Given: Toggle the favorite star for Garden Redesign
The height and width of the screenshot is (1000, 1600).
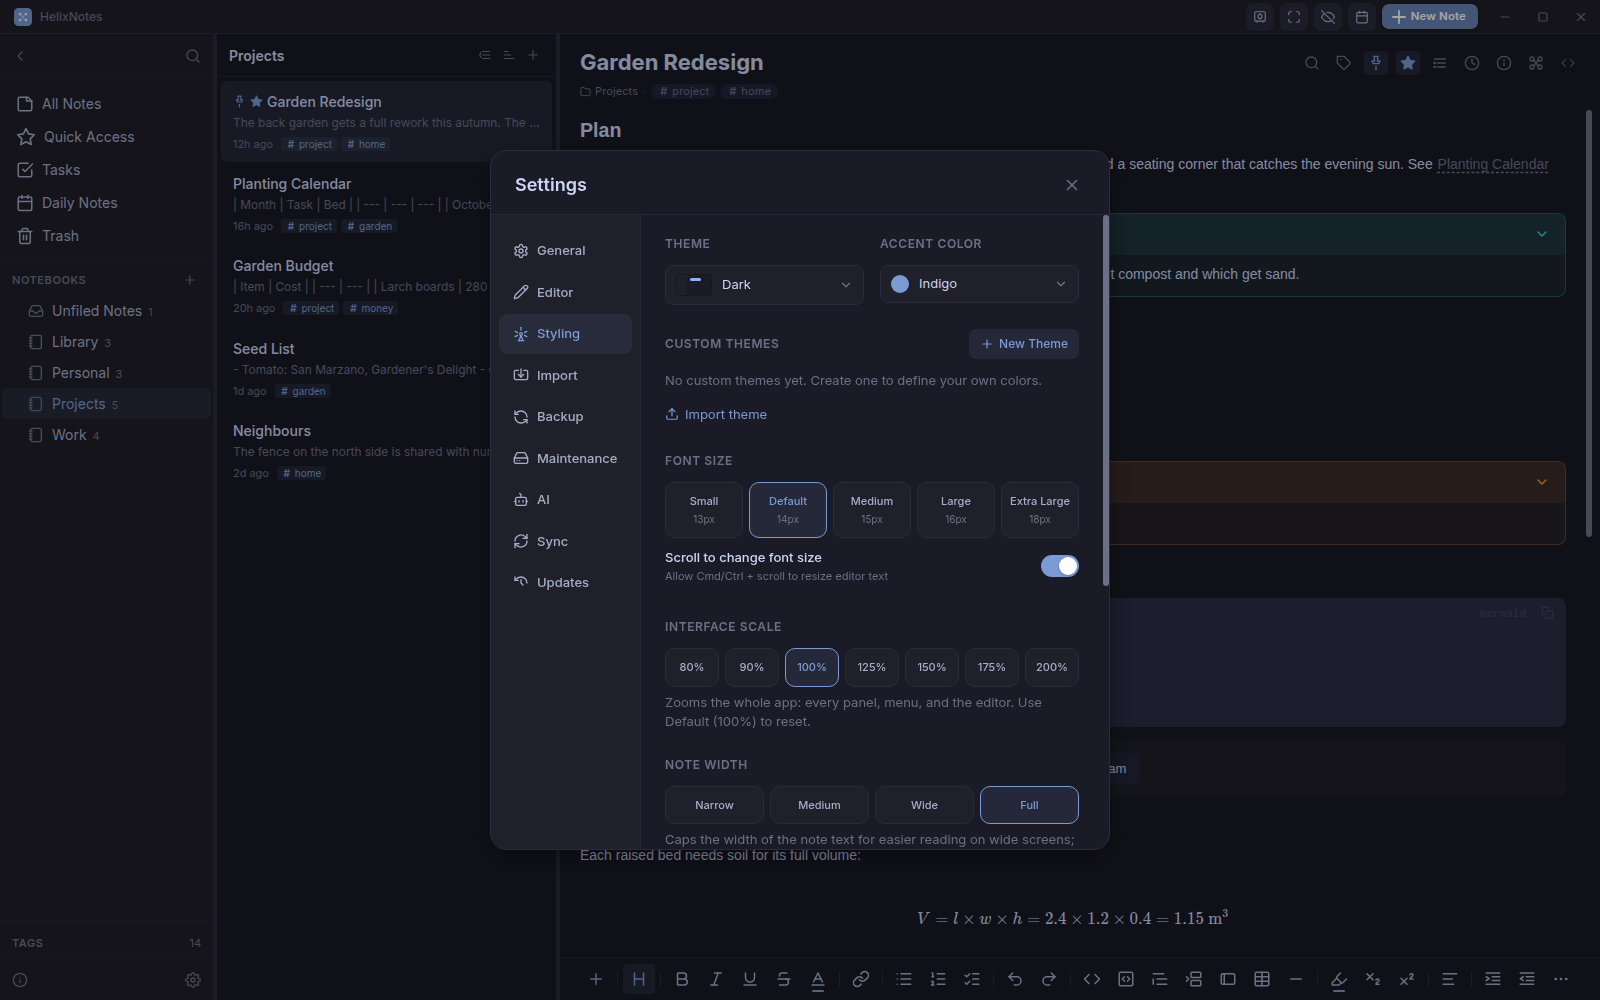Looking at the screenshot, I should click(x=1408, y=63).
